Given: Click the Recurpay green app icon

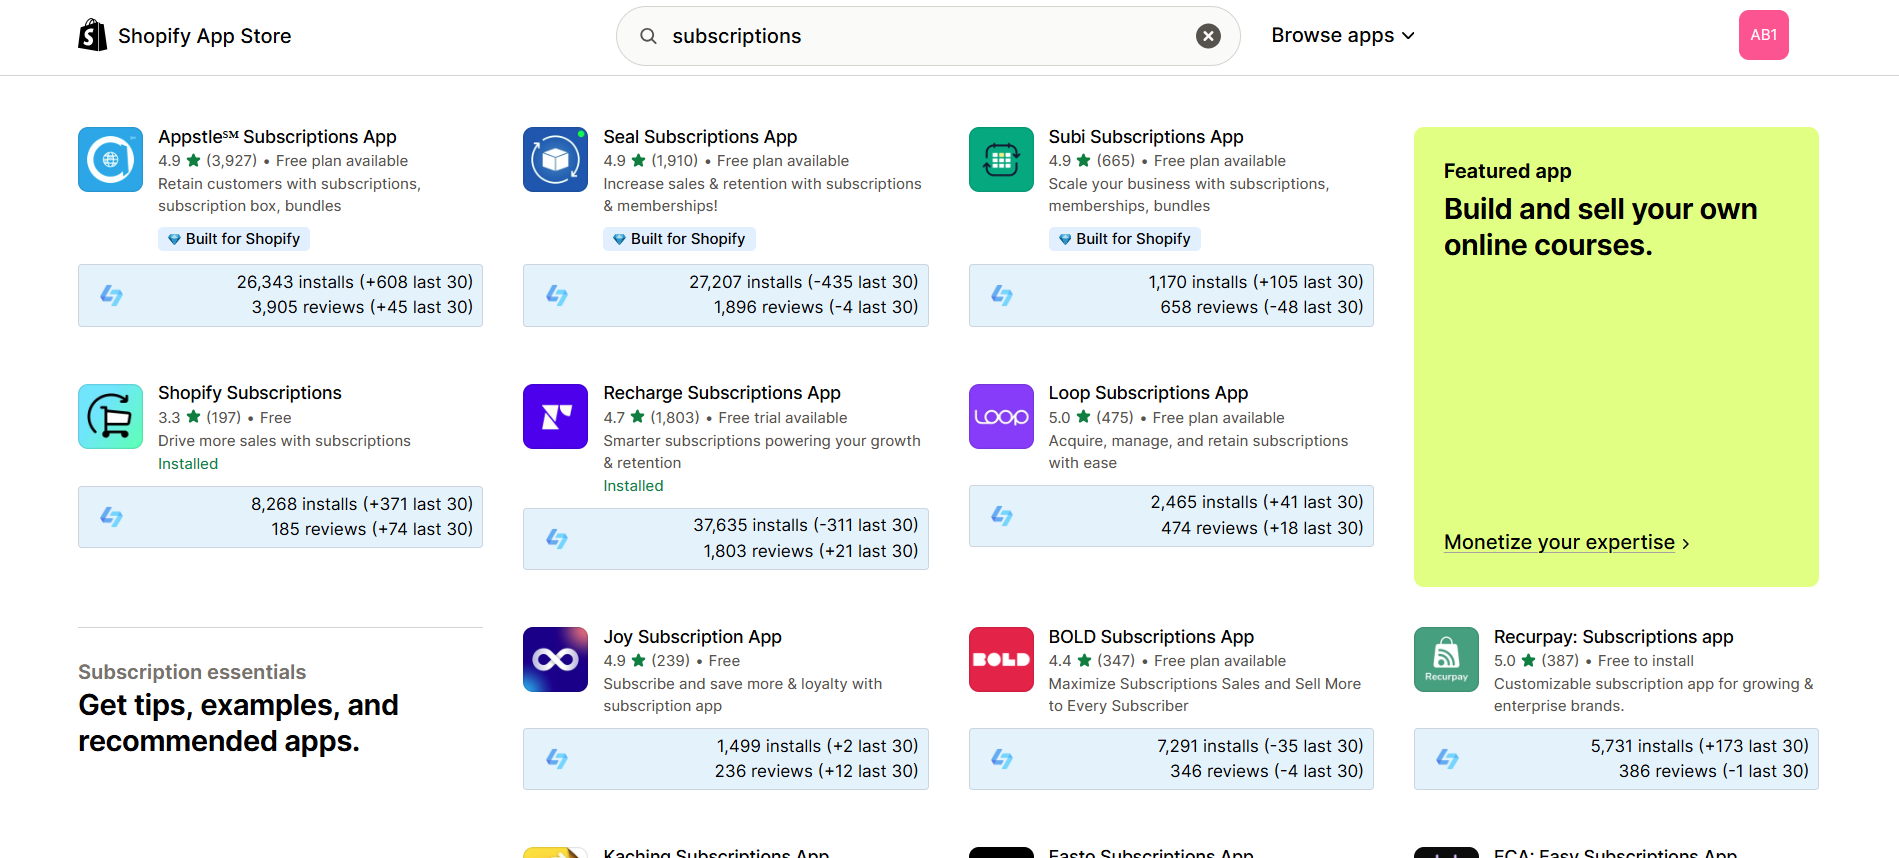Looking at the screenshot, I should pos(1445,659).
